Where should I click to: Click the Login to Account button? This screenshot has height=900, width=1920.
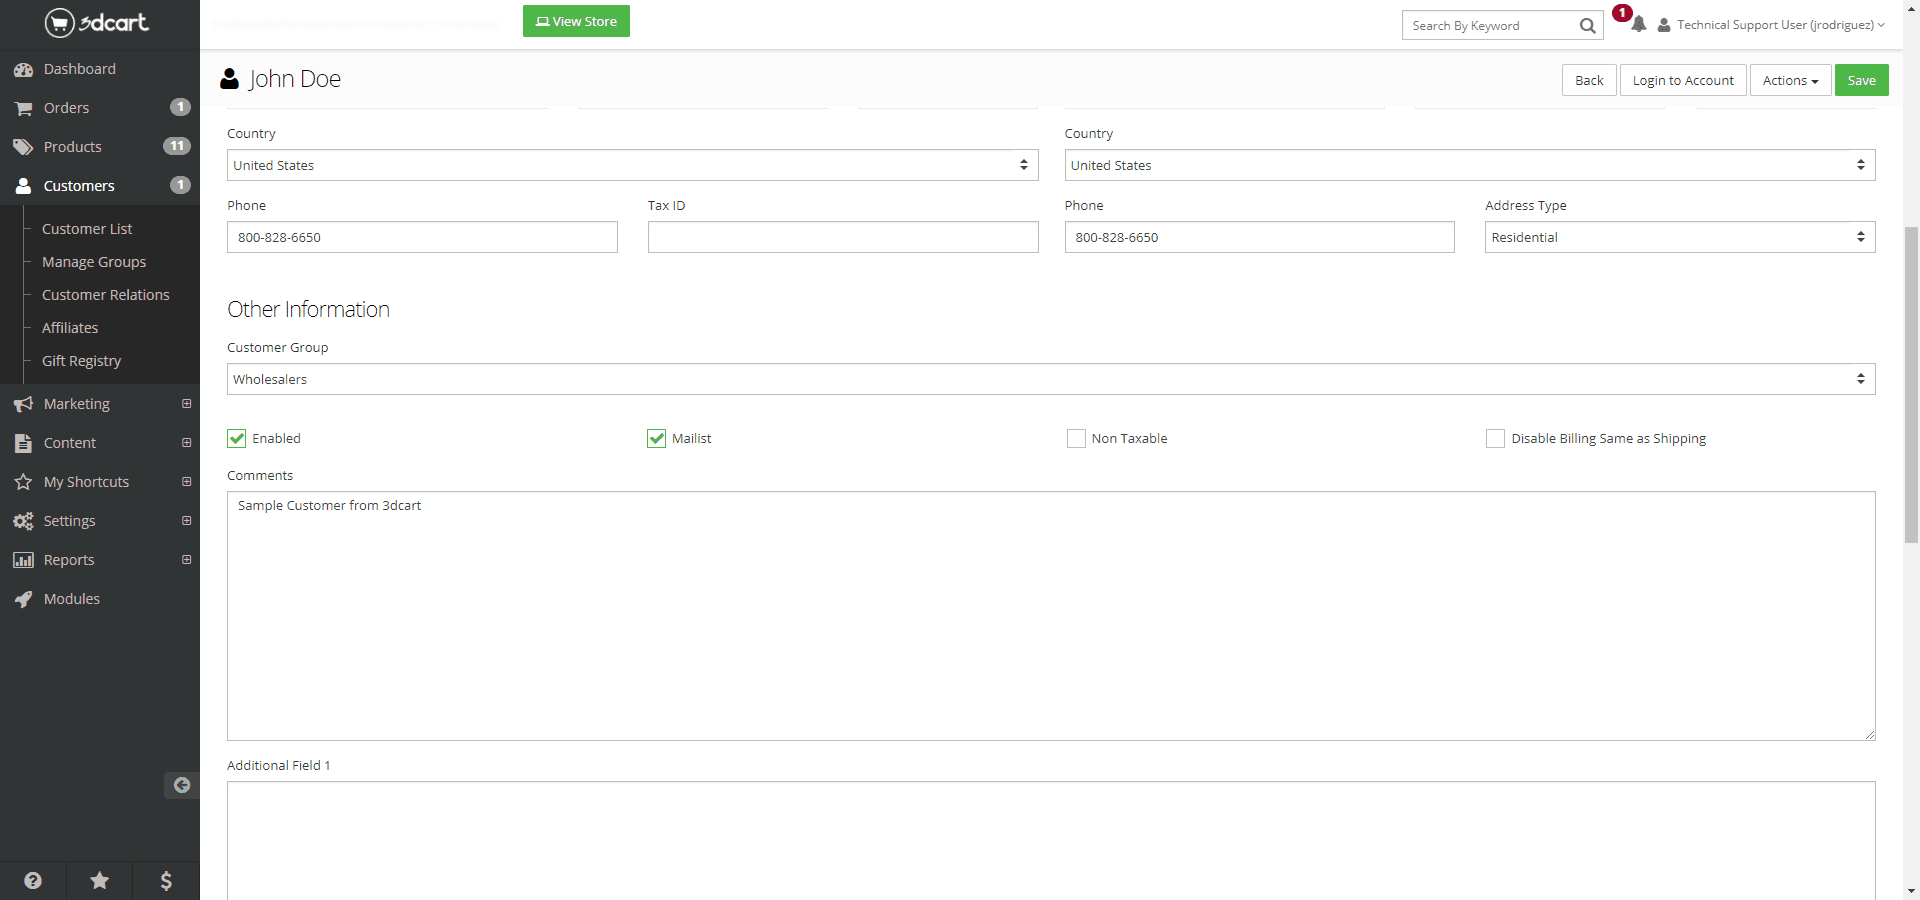[1683, 80]
